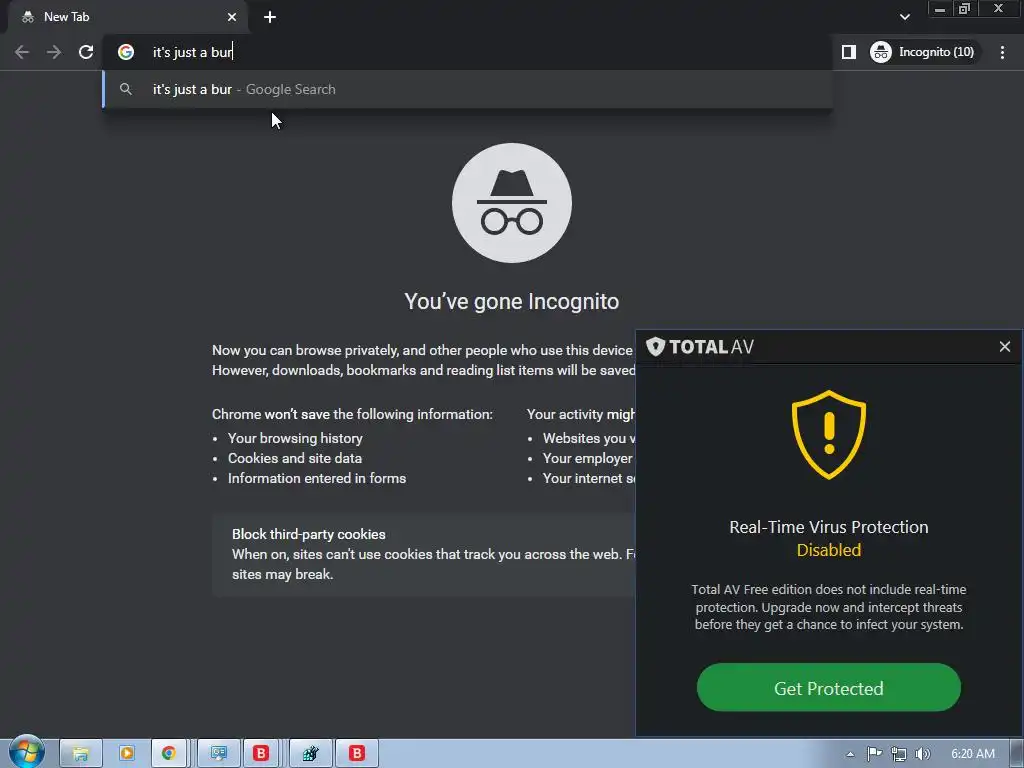Restore down the Chrome window
This screenshot has height=768, width=1024.
(964, 9)
